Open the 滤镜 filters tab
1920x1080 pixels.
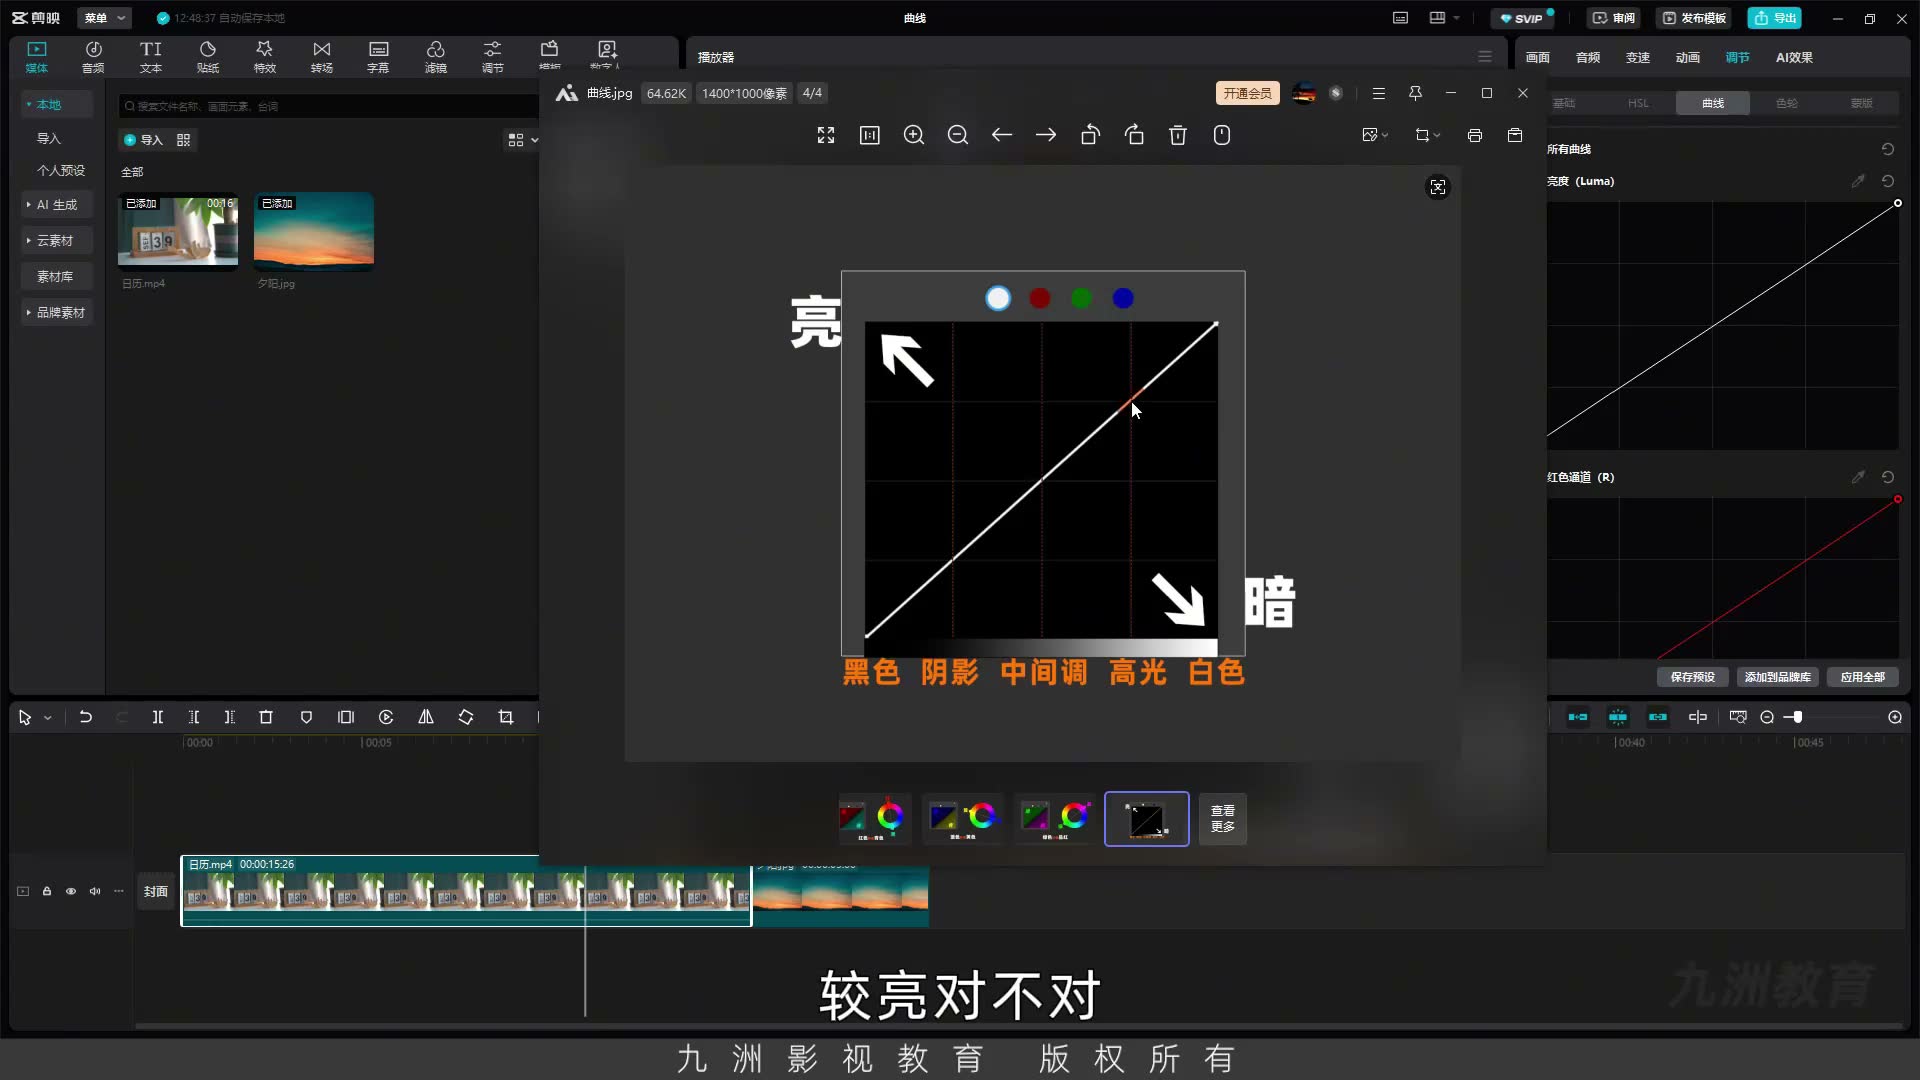click(x=435, y=57)
